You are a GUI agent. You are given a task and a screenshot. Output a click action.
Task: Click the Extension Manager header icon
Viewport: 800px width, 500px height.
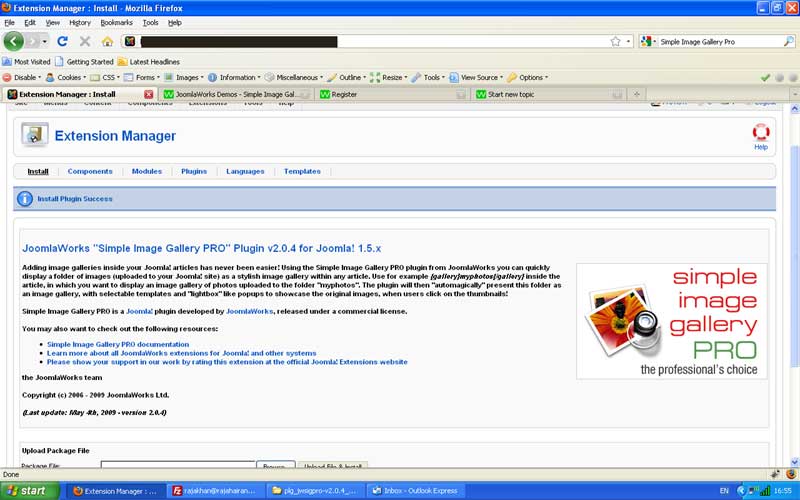click(35, 135)
